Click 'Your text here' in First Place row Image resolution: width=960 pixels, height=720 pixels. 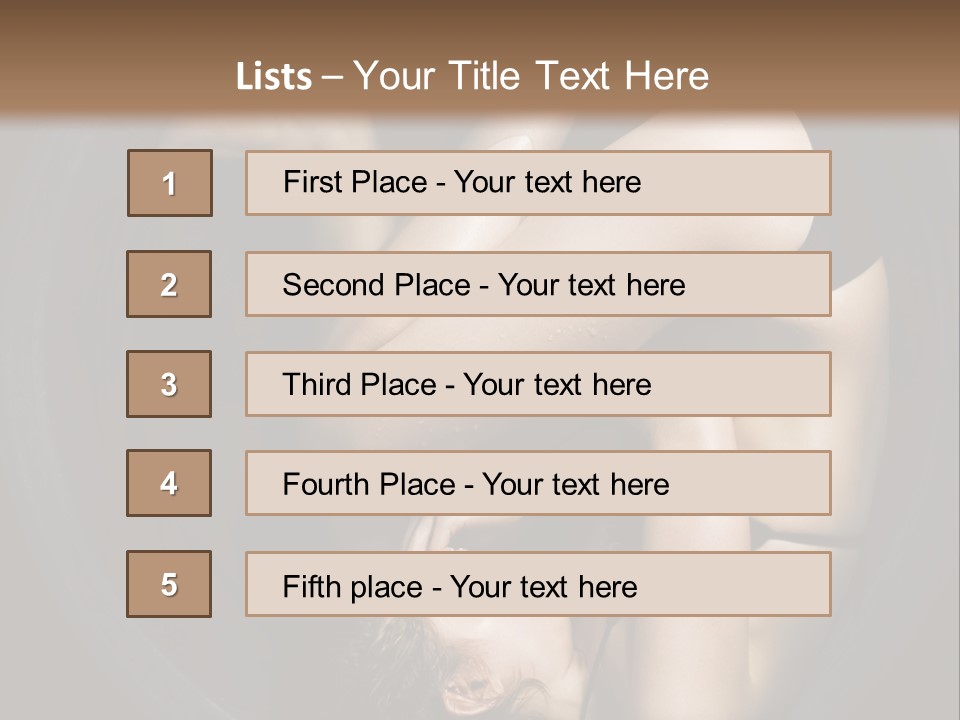click(547, 182)
